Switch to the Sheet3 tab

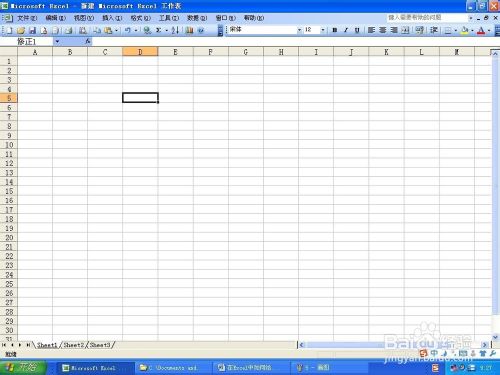100,345
